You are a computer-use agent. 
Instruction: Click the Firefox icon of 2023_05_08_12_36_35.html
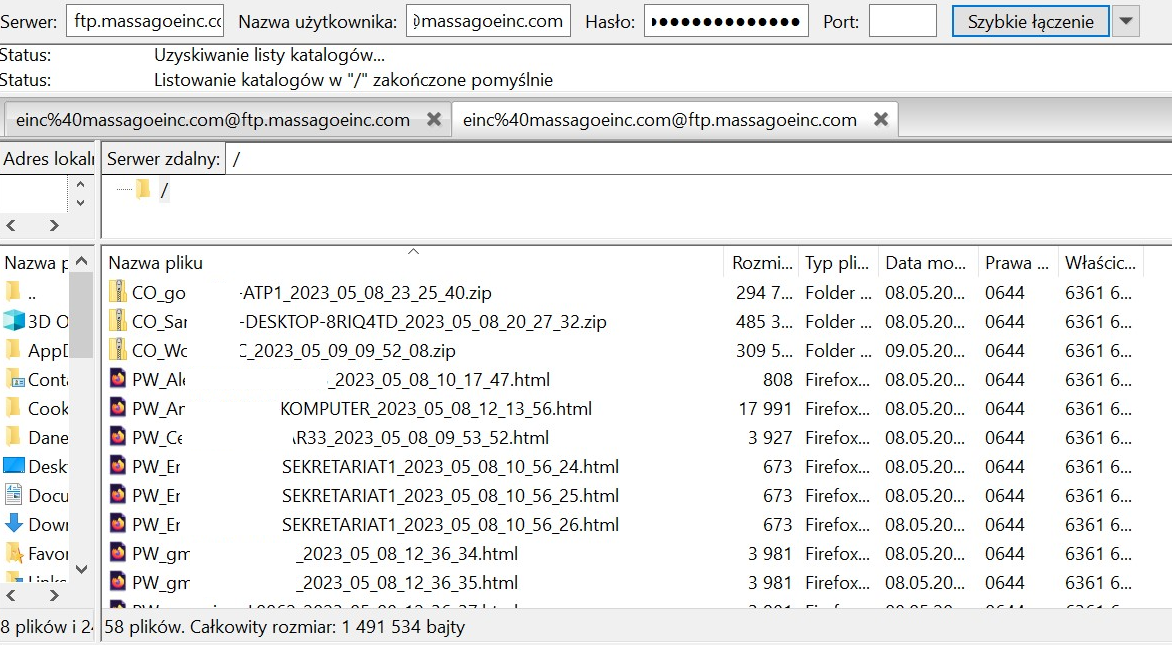pos(117,582)
